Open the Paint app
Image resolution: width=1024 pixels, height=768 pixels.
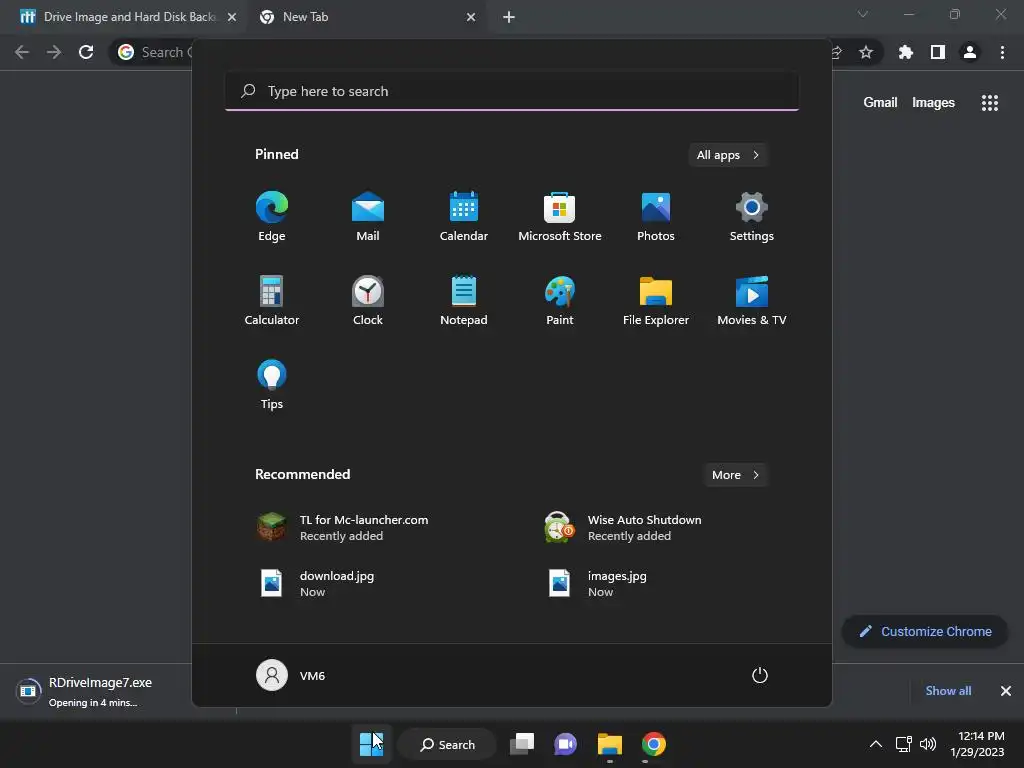point(560,300)
